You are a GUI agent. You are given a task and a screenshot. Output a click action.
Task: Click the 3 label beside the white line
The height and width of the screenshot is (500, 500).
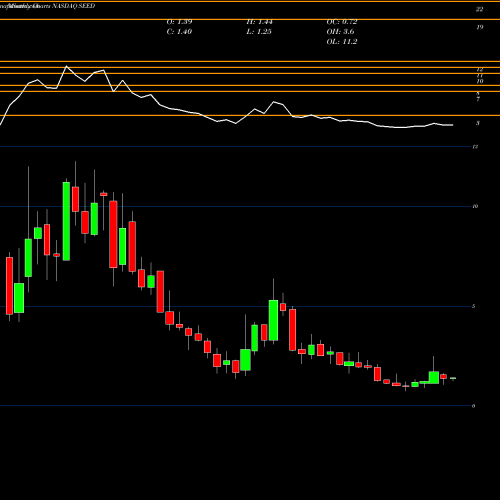tap(478, 123)
